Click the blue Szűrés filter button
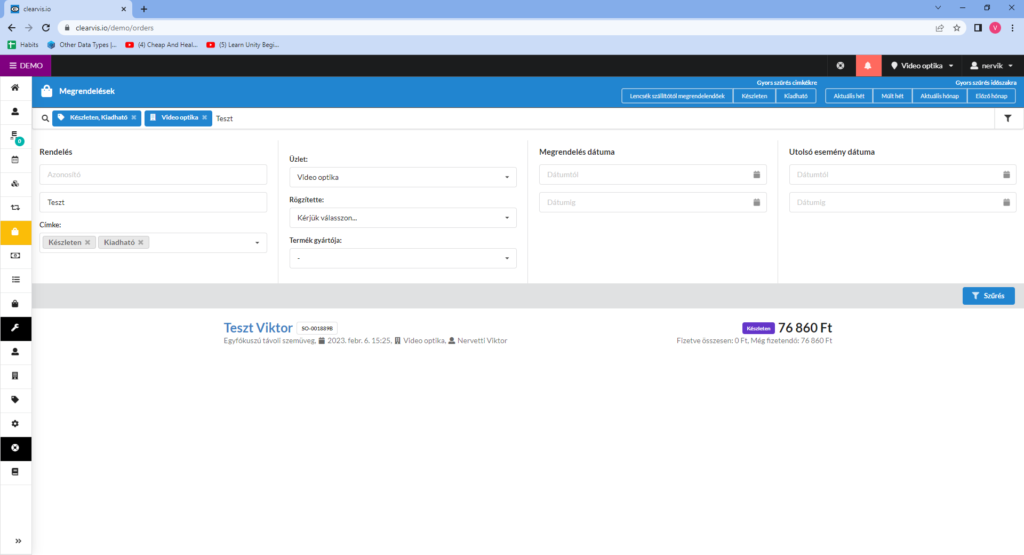This screenshot has height=555, width=1024. [x=988, y=296]
